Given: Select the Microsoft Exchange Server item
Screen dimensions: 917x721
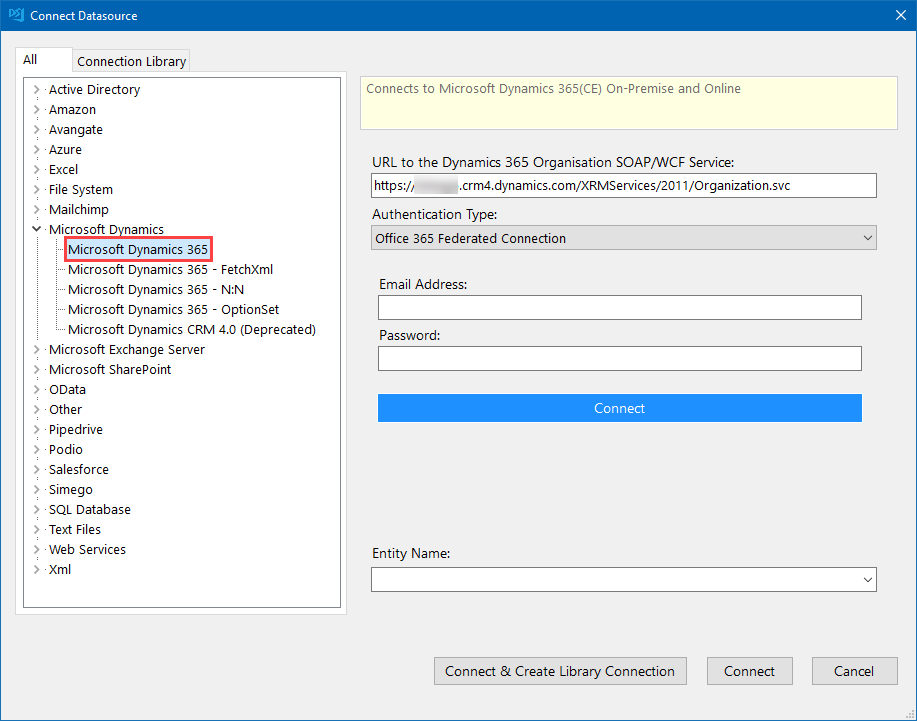Looking at the screenshot, I should (126, 349).
